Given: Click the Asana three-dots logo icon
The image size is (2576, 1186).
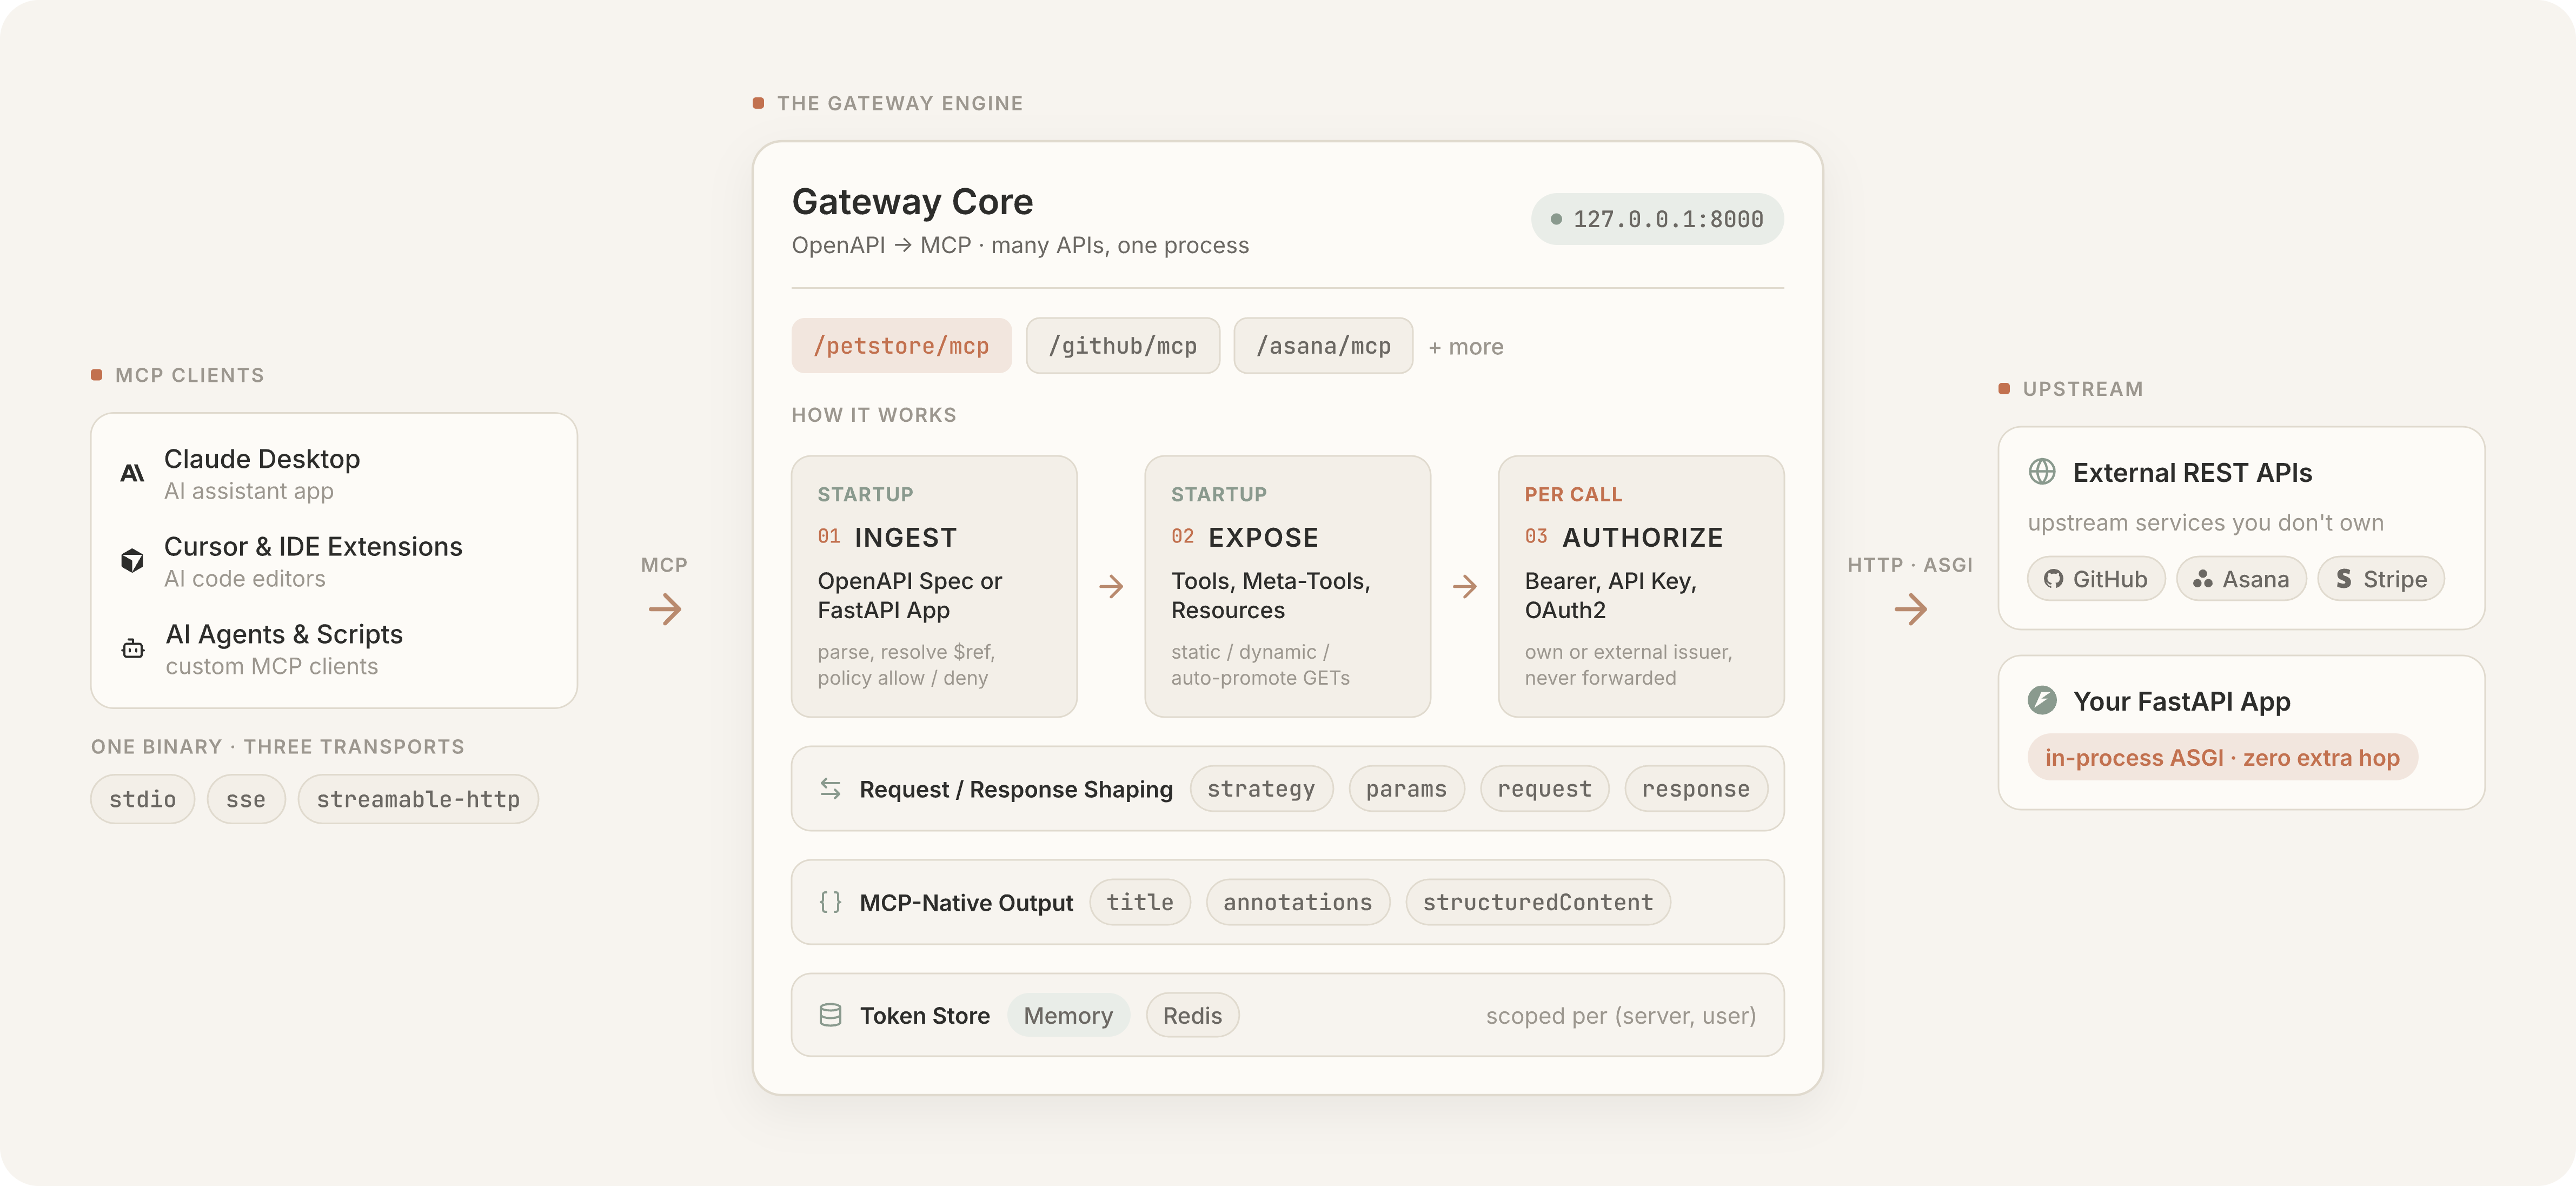Looking at the screenshot, I should pyautogui.click(x=2202, y=579).
